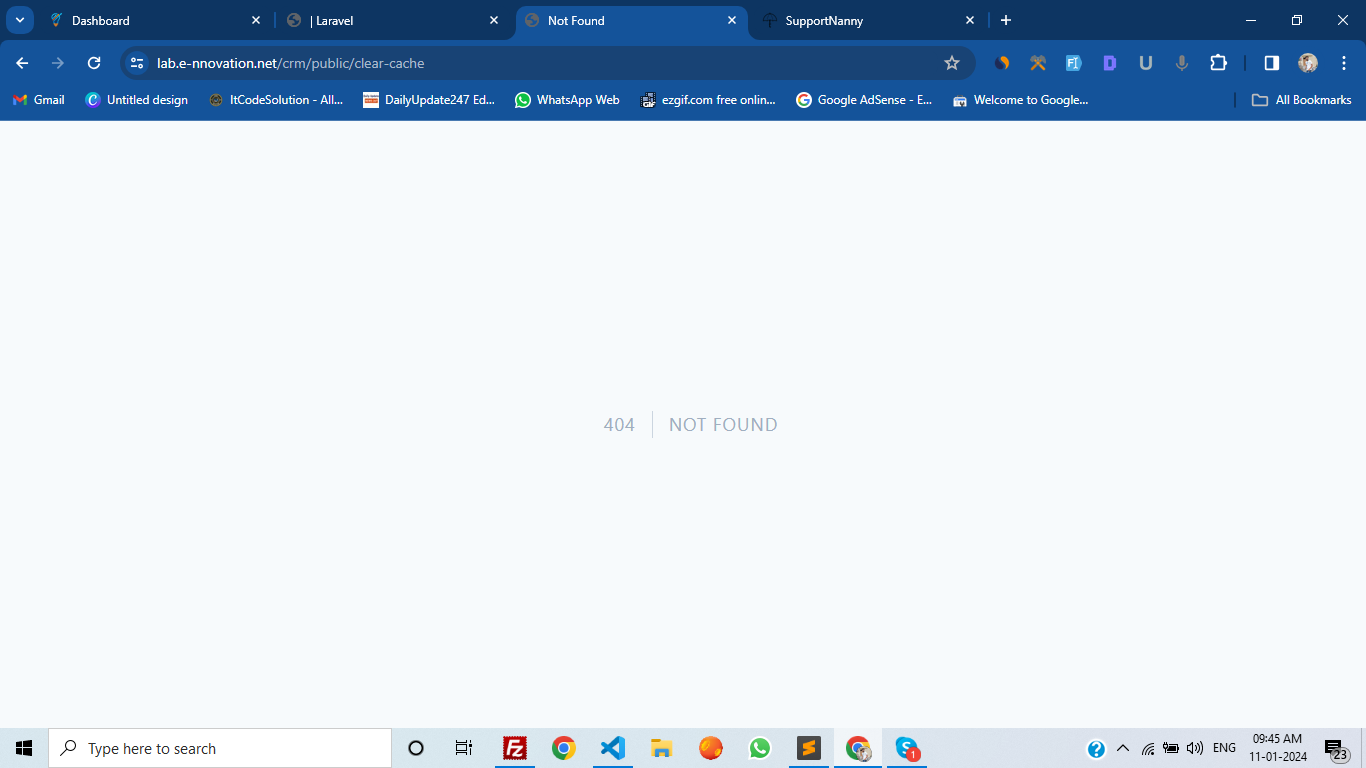Open FileZilla from the taskbar

point(515,748)
